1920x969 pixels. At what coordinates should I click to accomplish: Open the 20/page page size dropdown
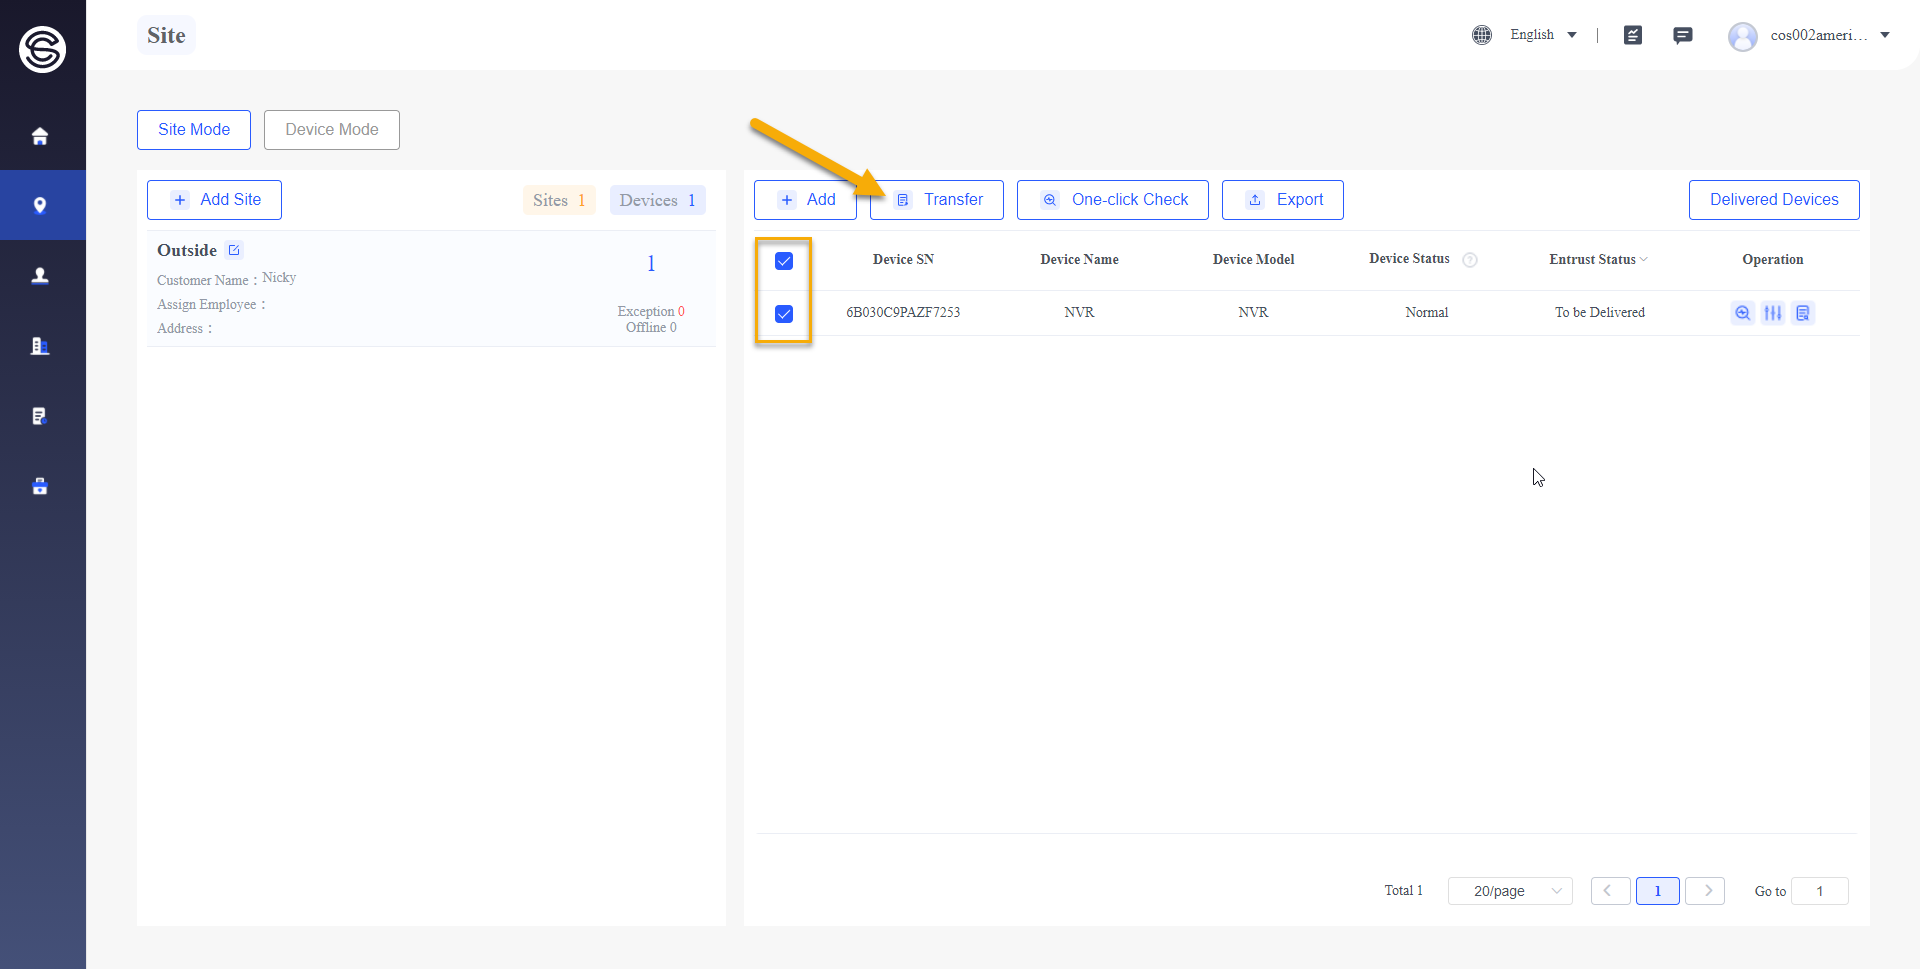[1510, 891]
